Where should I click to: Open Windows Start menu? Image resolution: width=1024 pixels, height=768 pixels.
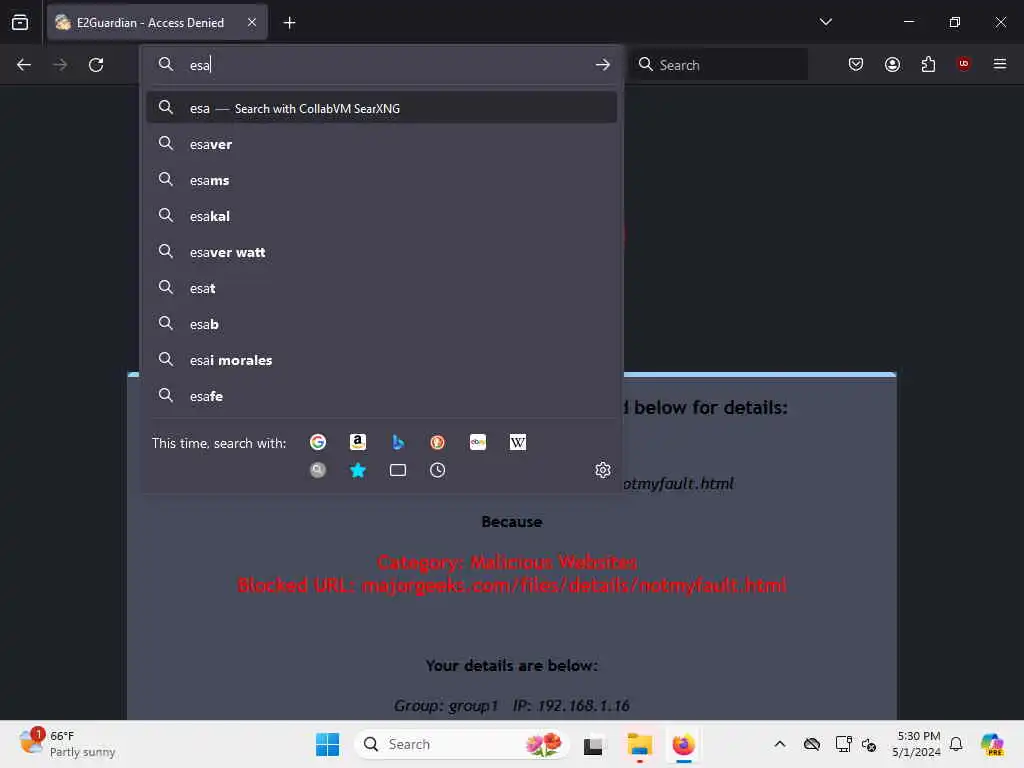[327, 744]
